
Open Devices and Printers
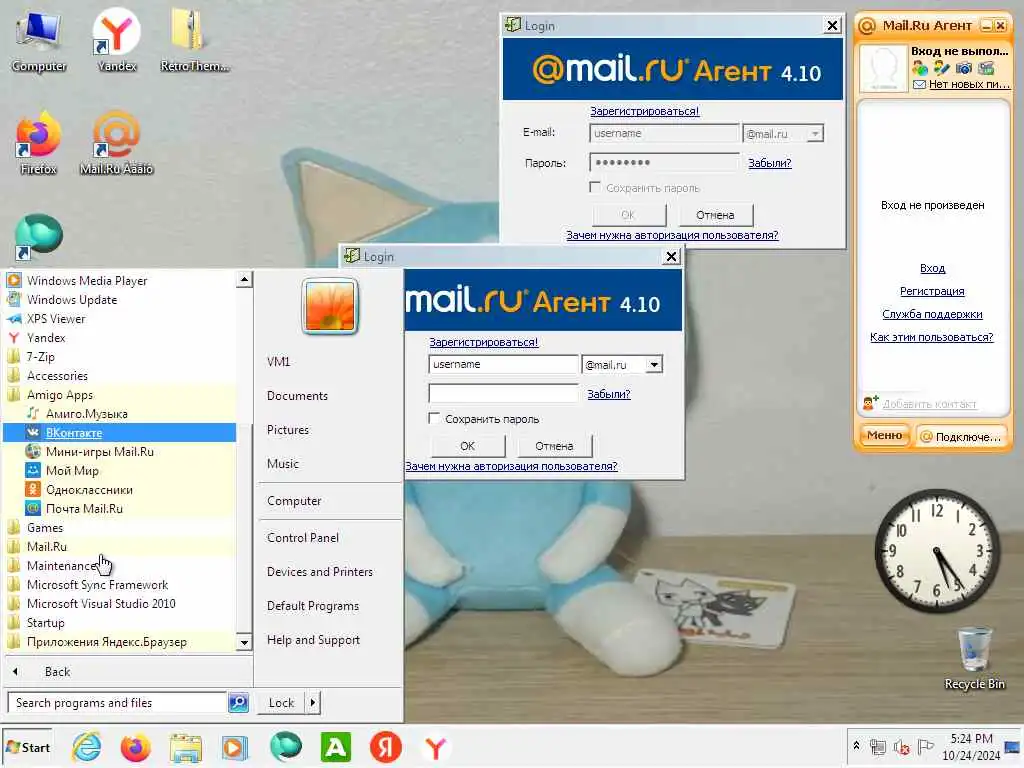320,571
